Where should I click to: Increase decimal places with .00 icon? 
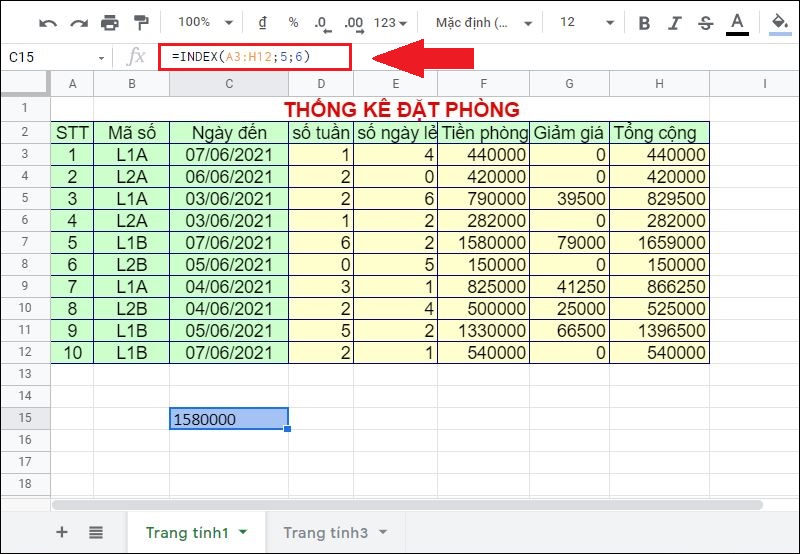[353, 22]
